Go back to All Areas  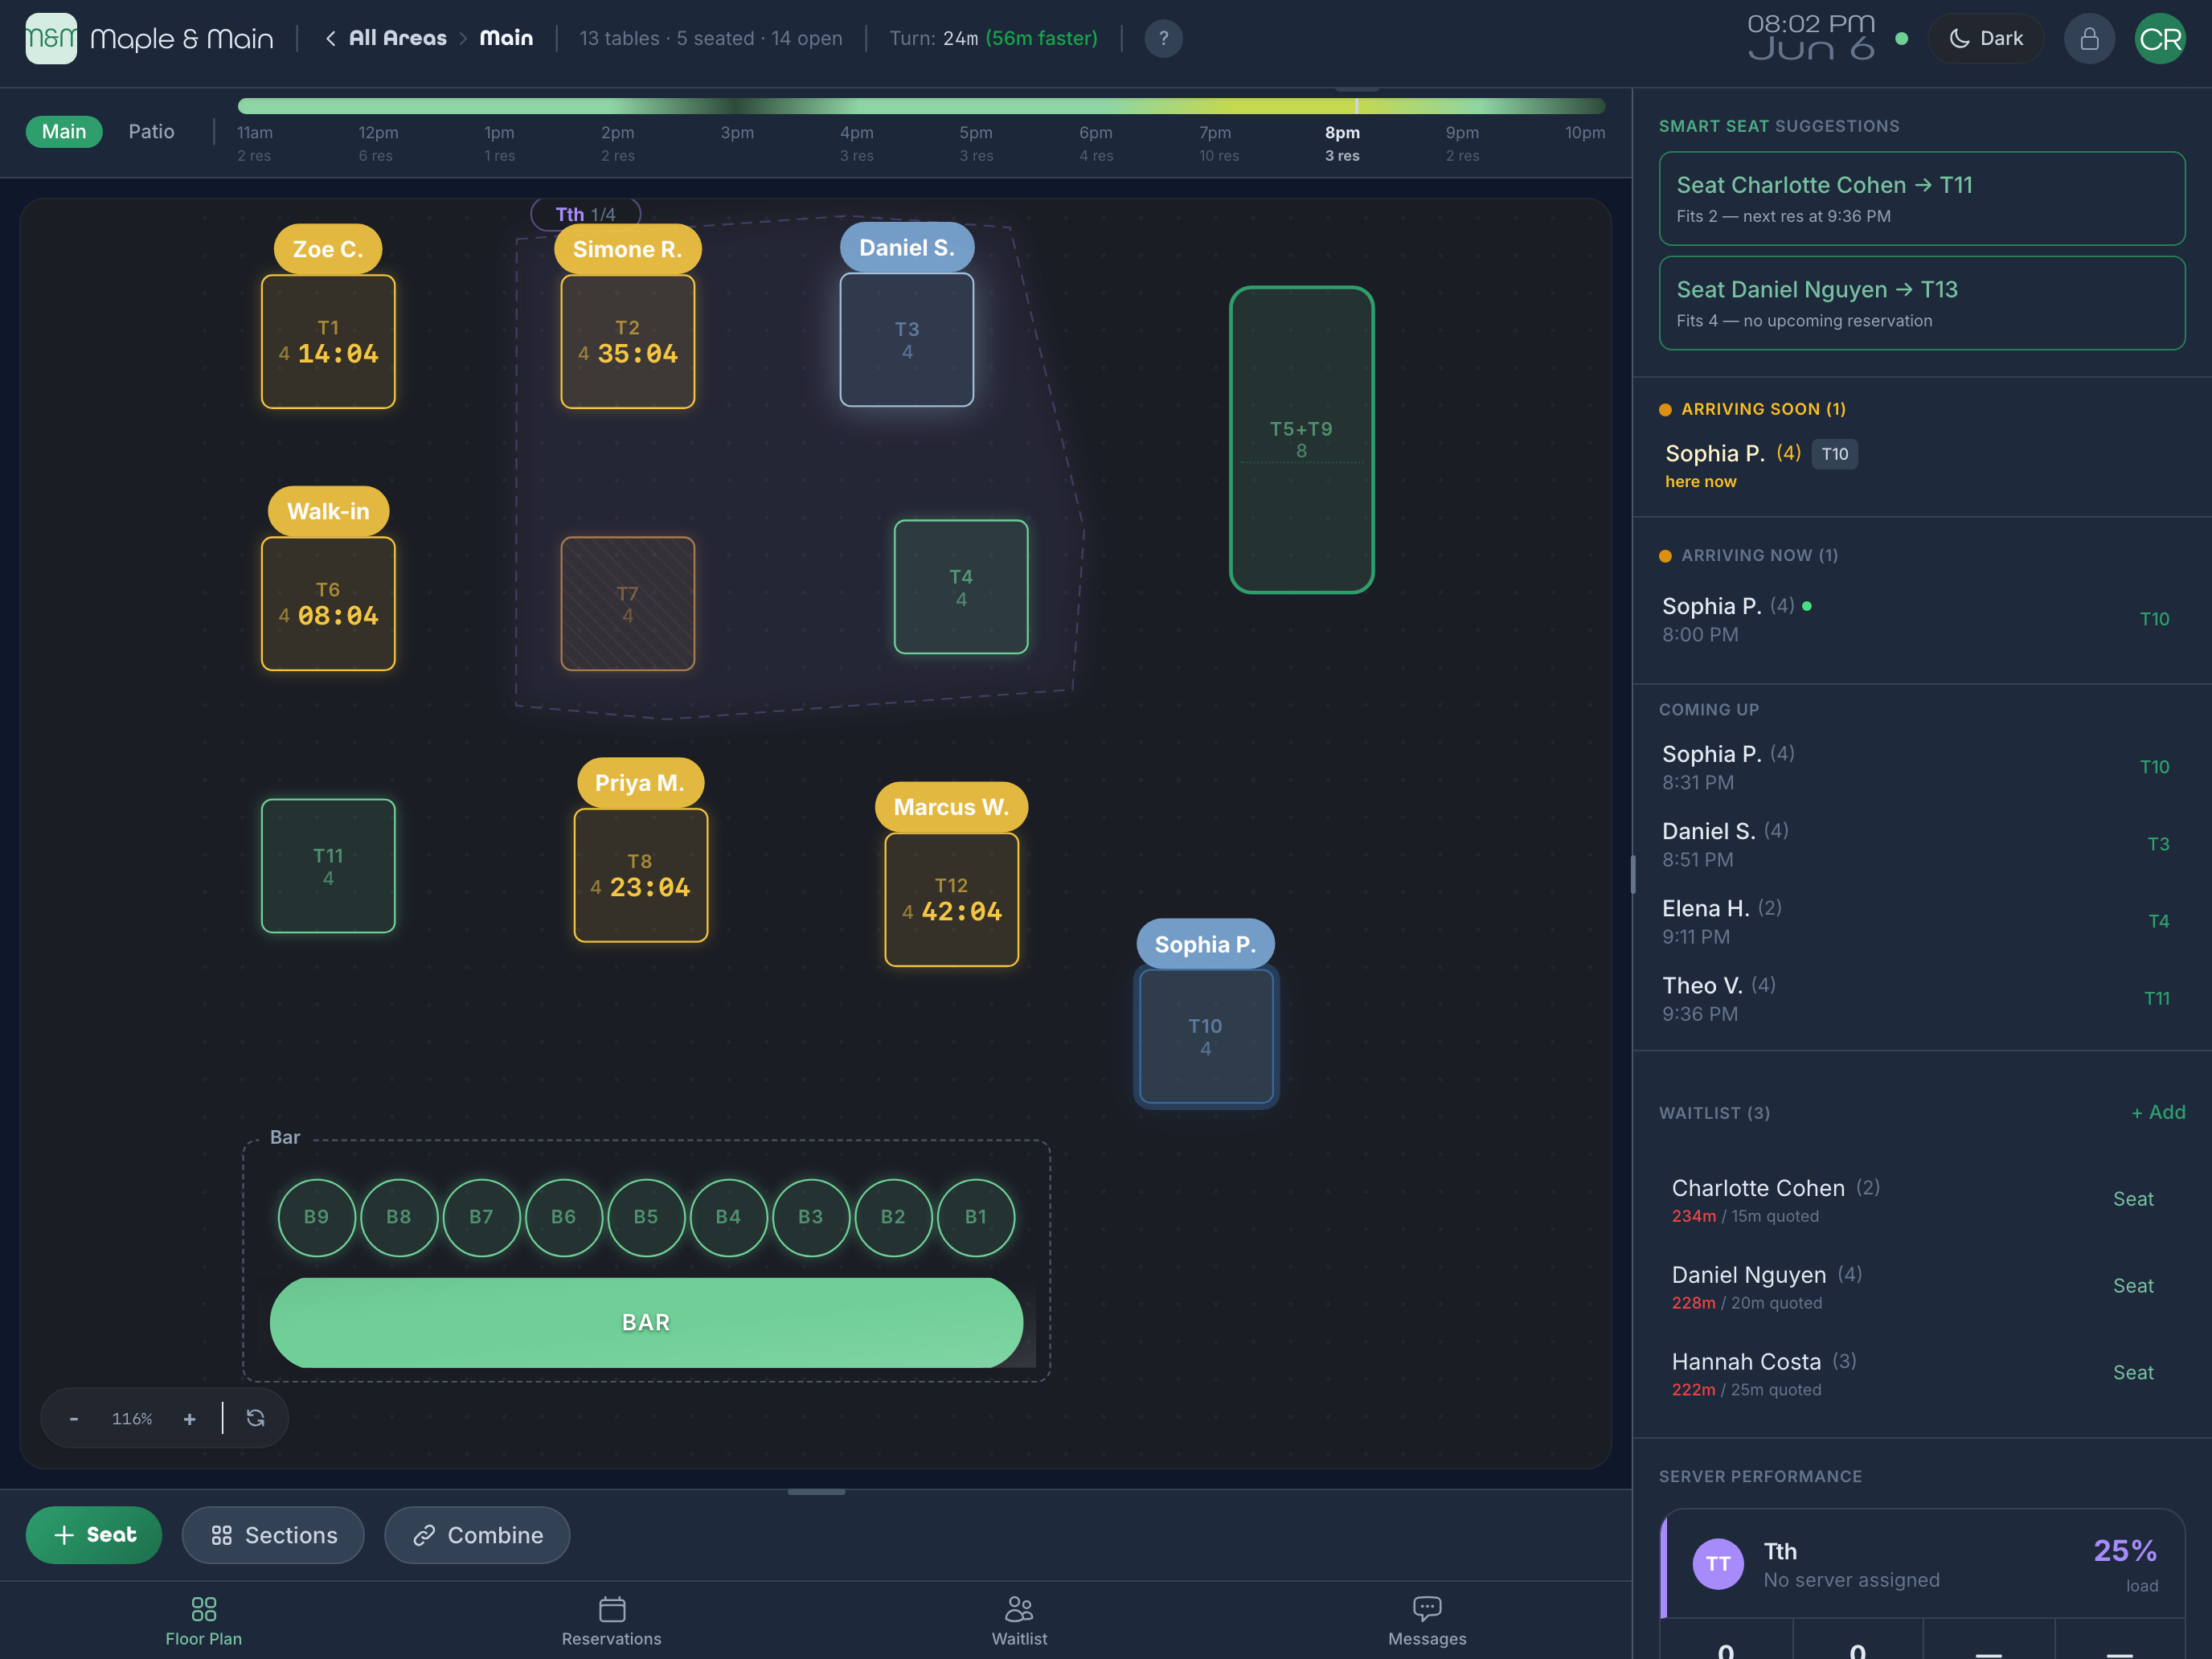tap(386, 38)
